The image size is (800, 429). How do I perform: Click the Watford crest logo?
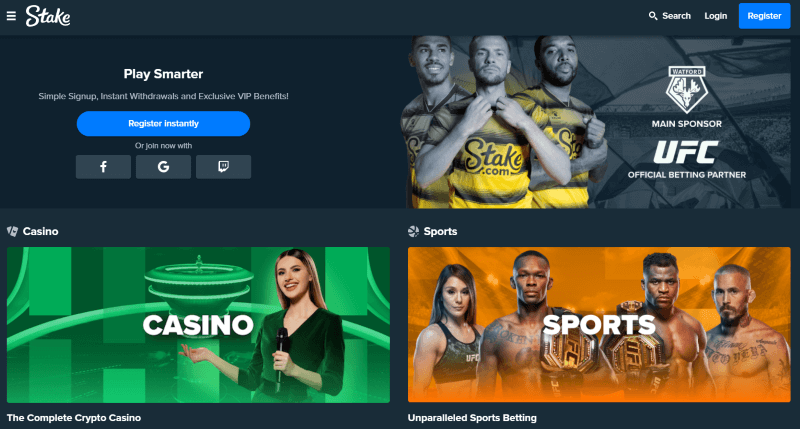[x=687, y=89]
